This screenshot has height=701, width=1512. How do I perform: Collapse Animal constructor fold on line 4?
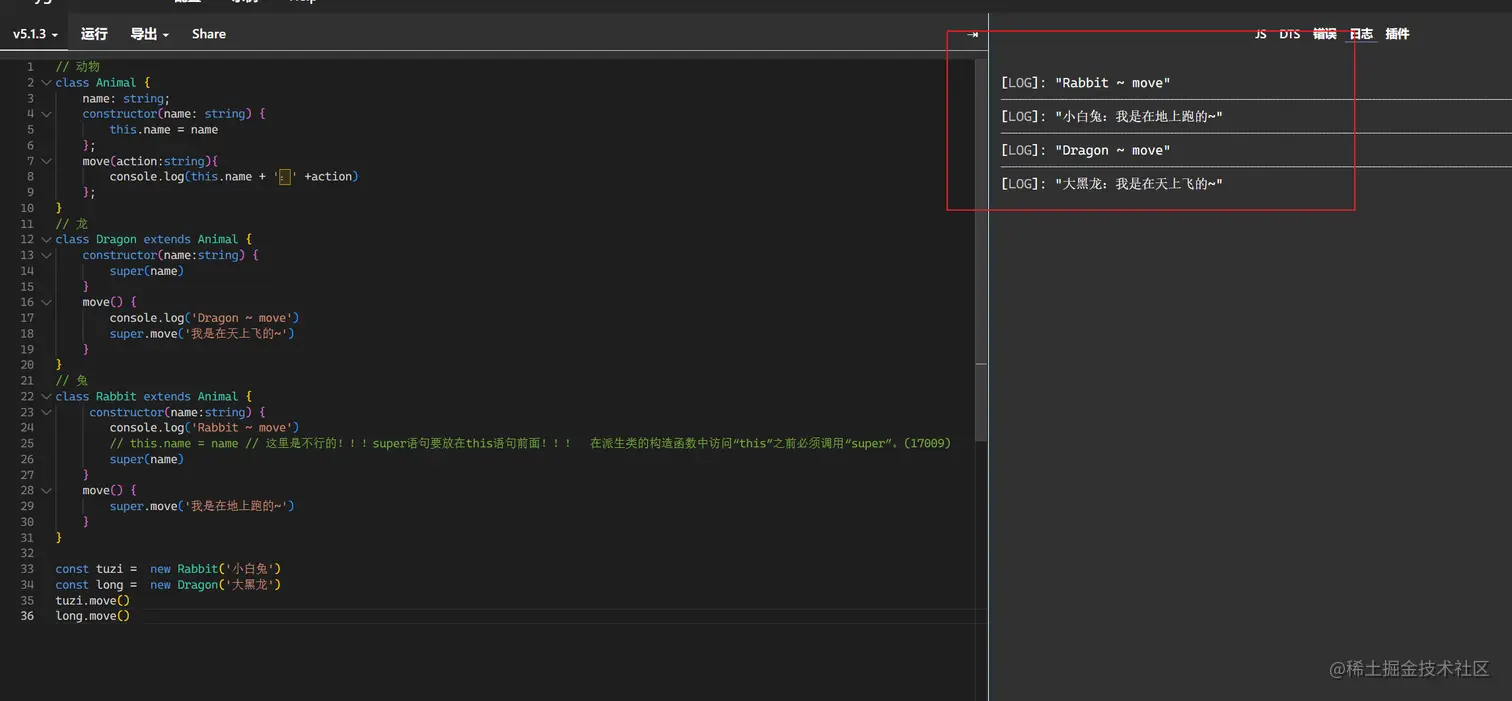46,114
